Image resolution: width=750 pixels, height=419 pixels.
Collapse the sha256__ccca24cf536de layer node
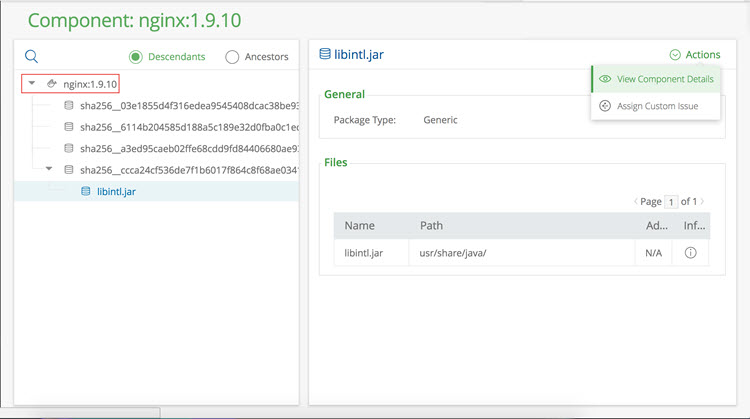(x=48, y=170)
